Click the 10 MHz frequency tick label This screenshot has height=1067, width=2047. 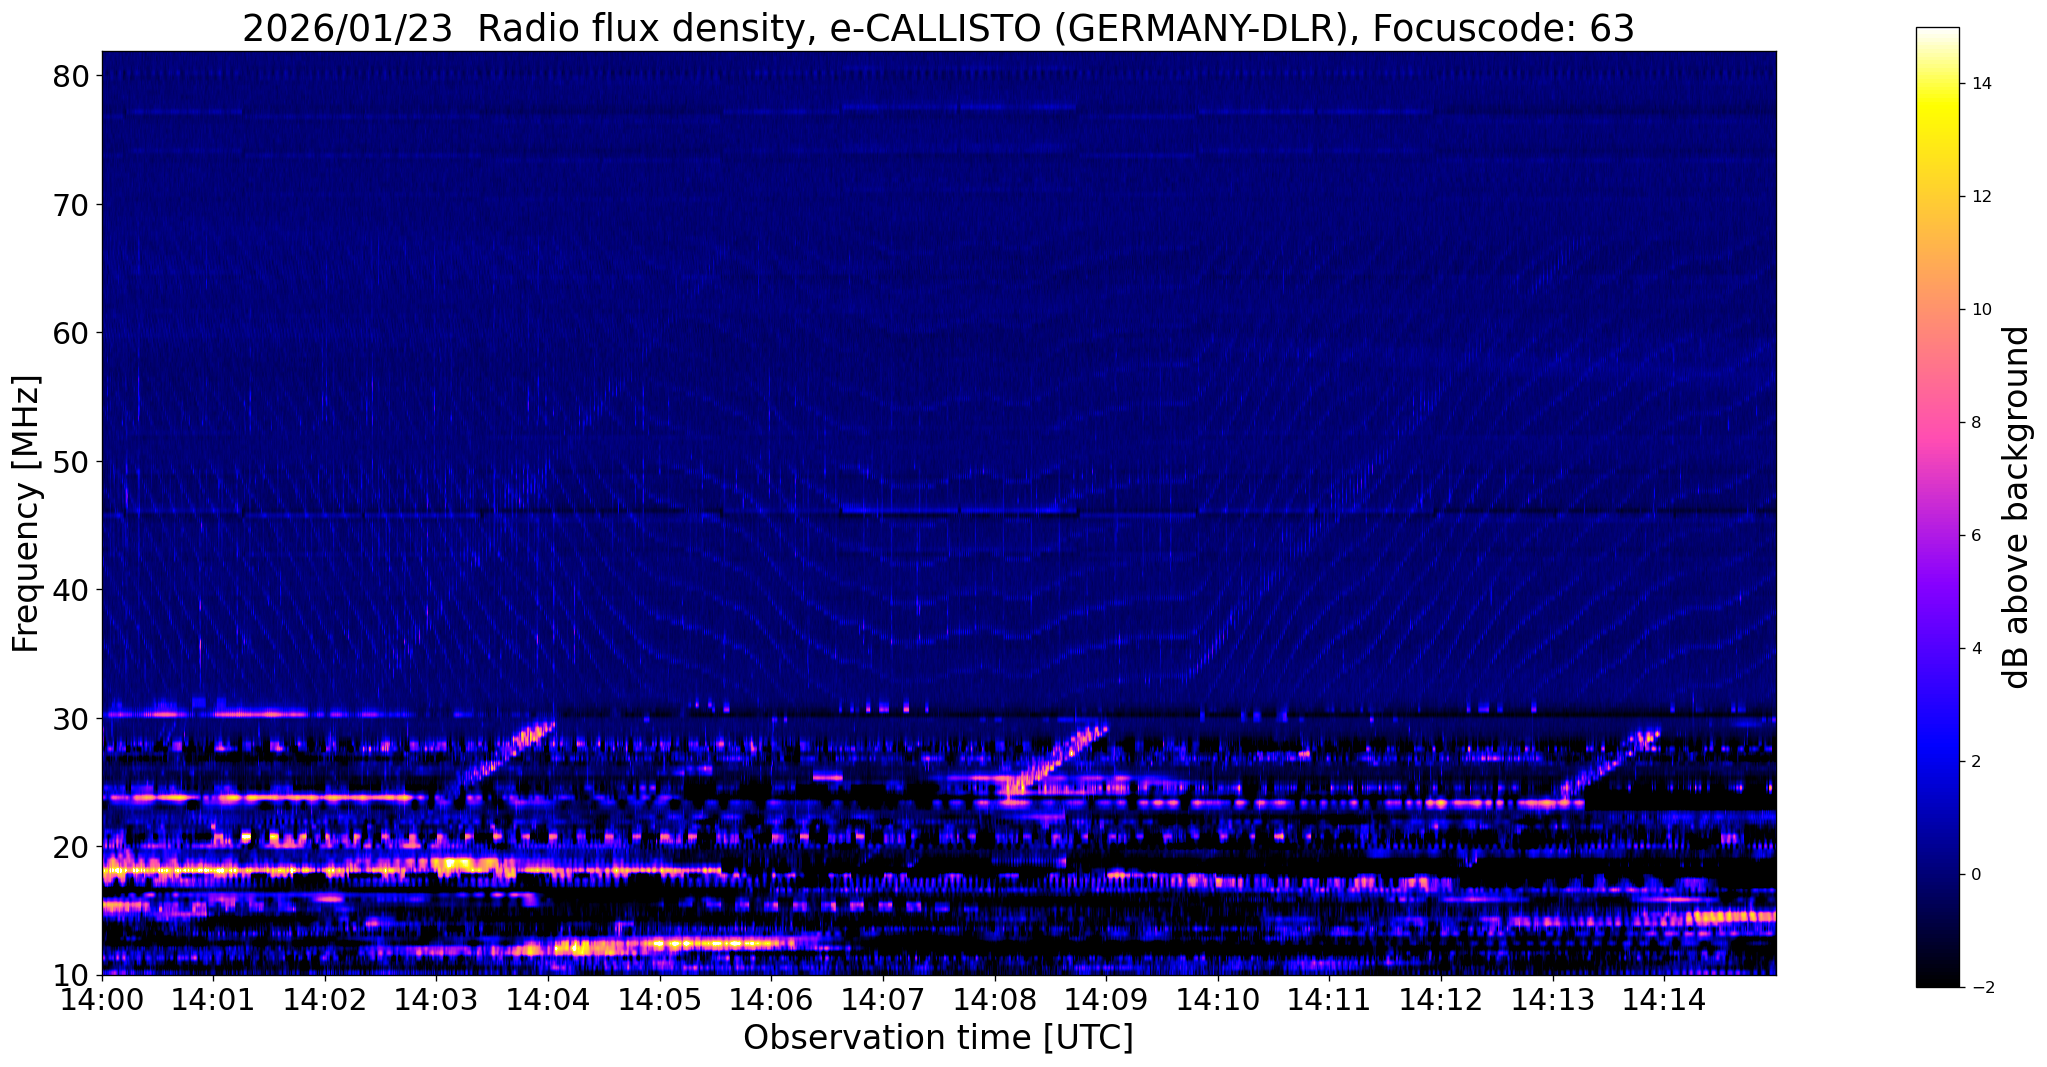pos(72,975)
